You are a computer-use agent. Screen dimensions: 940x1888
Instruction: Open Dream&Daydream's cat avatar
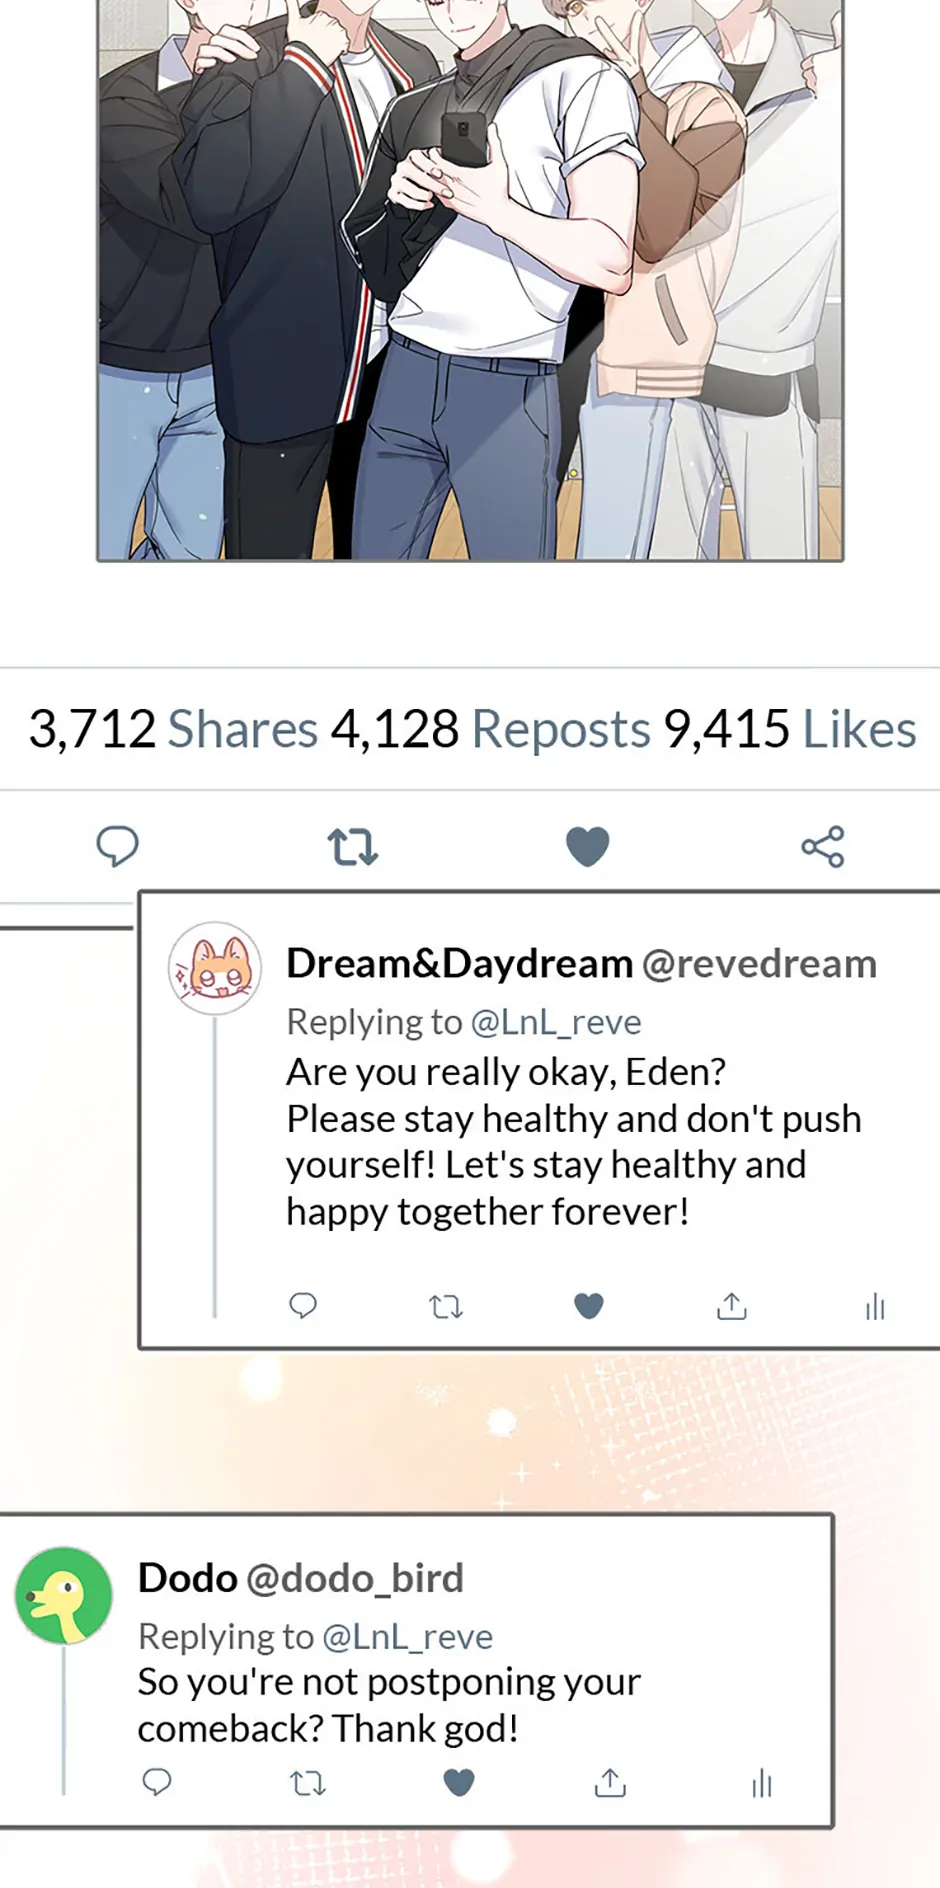point(214,968)
